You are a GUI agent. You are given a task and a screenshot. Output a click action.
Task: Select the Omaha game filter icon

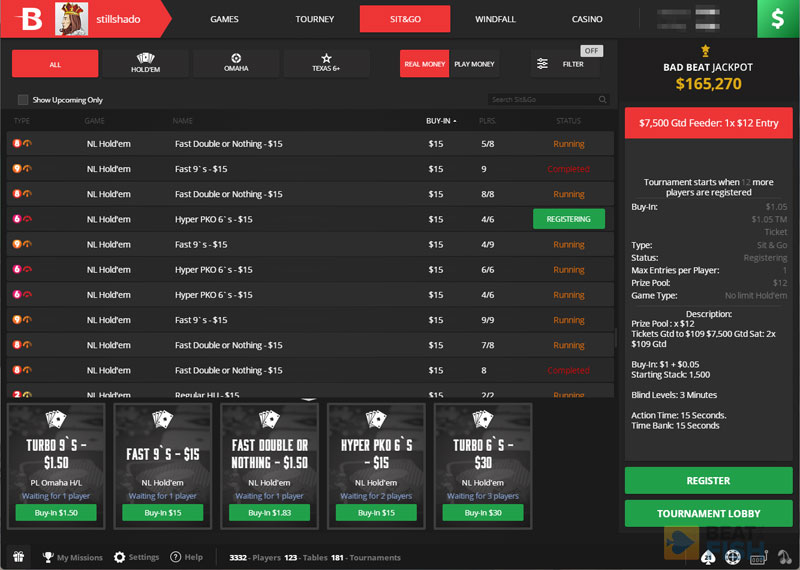coord(236,58)
